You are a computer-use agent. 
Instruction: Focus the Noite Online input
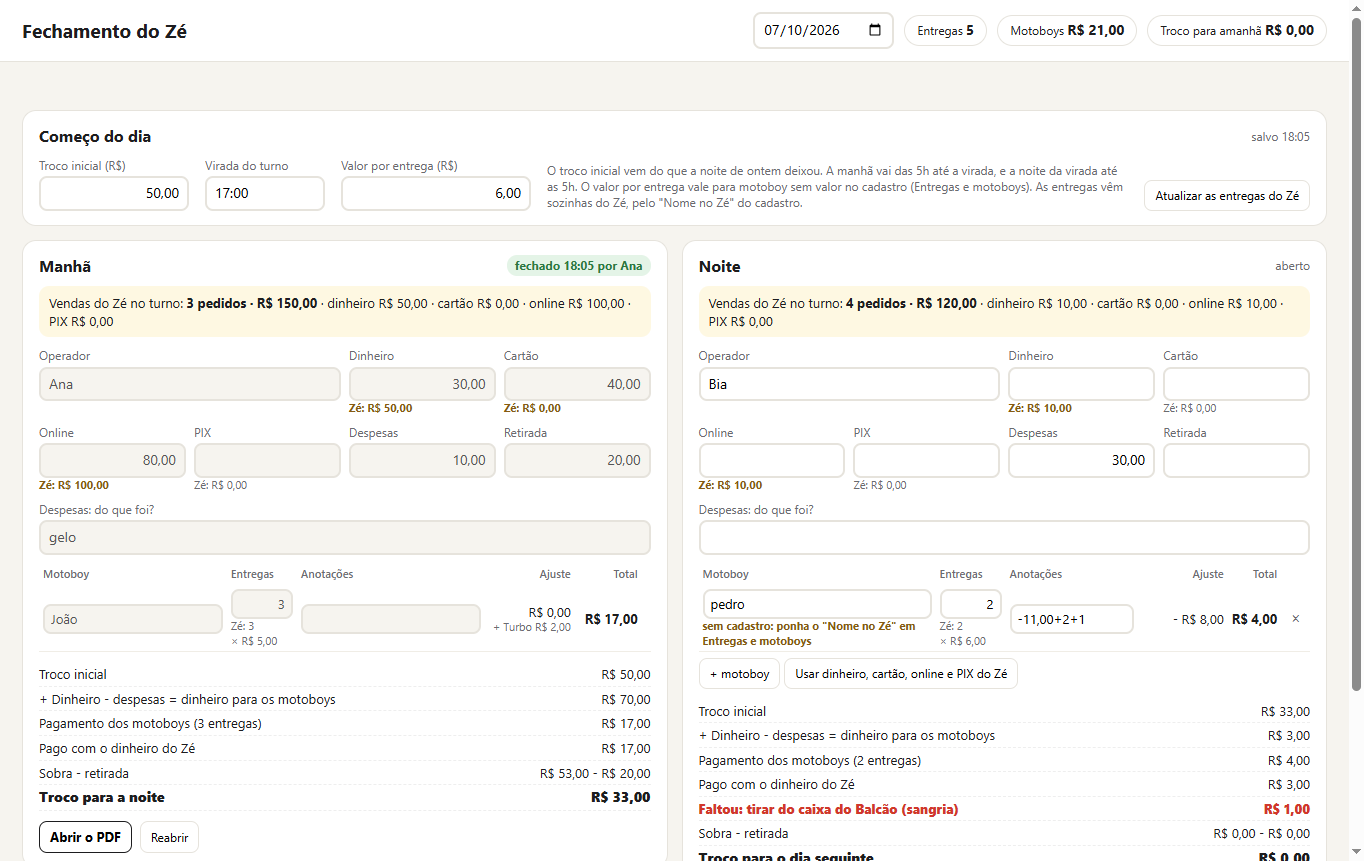(x=772, y=461)
